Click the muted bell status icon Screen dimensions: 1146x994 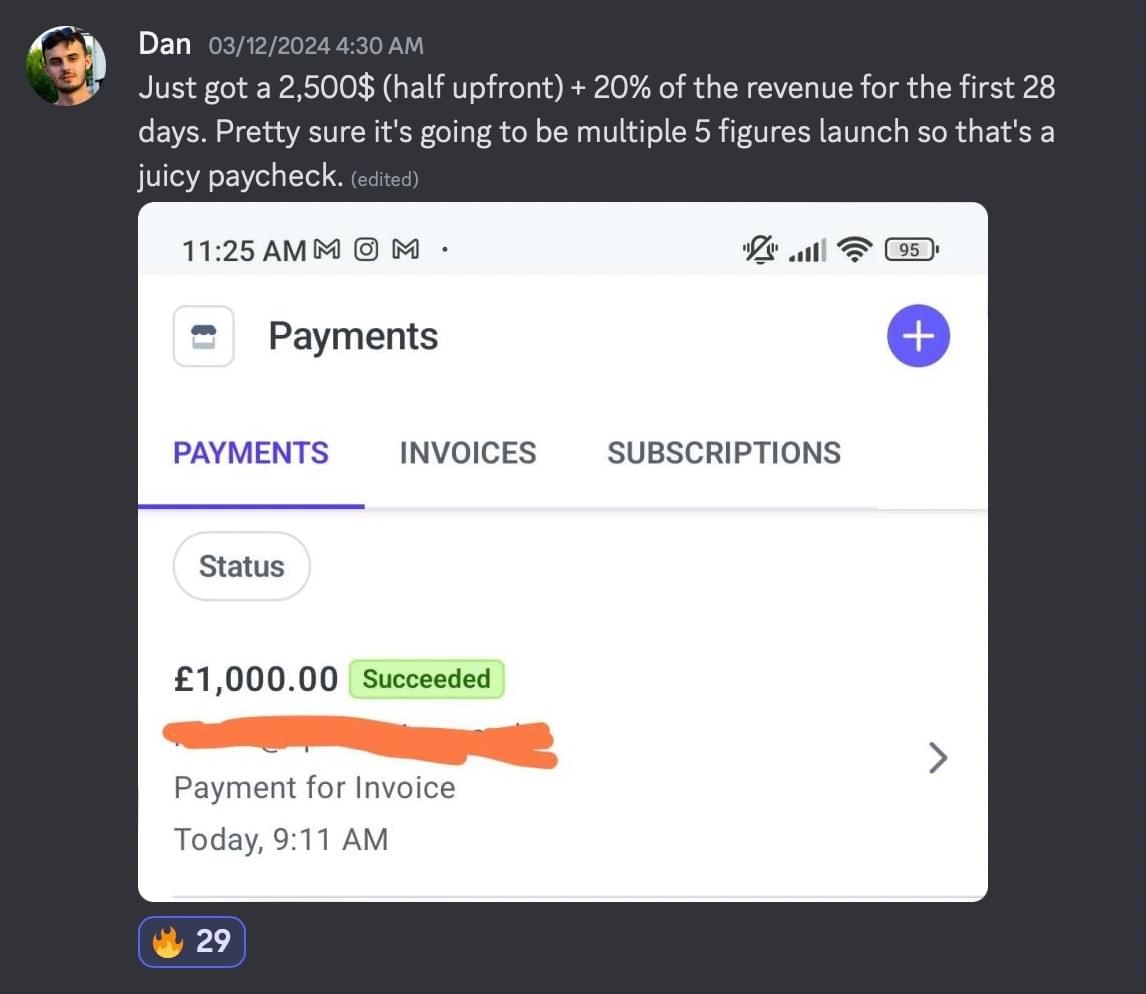759,249
